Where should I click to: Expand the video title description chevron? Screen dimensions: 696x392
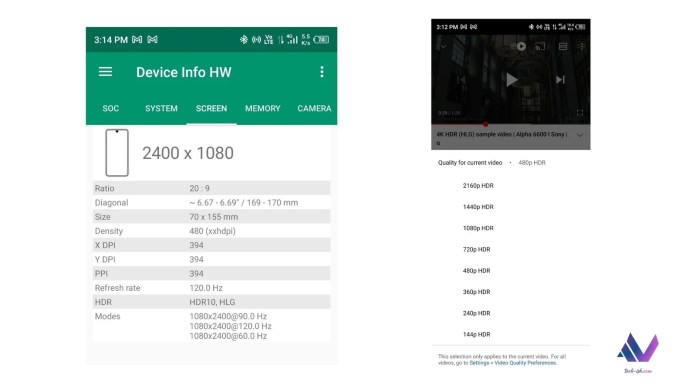pyautogui.click(x=580, y=135)
